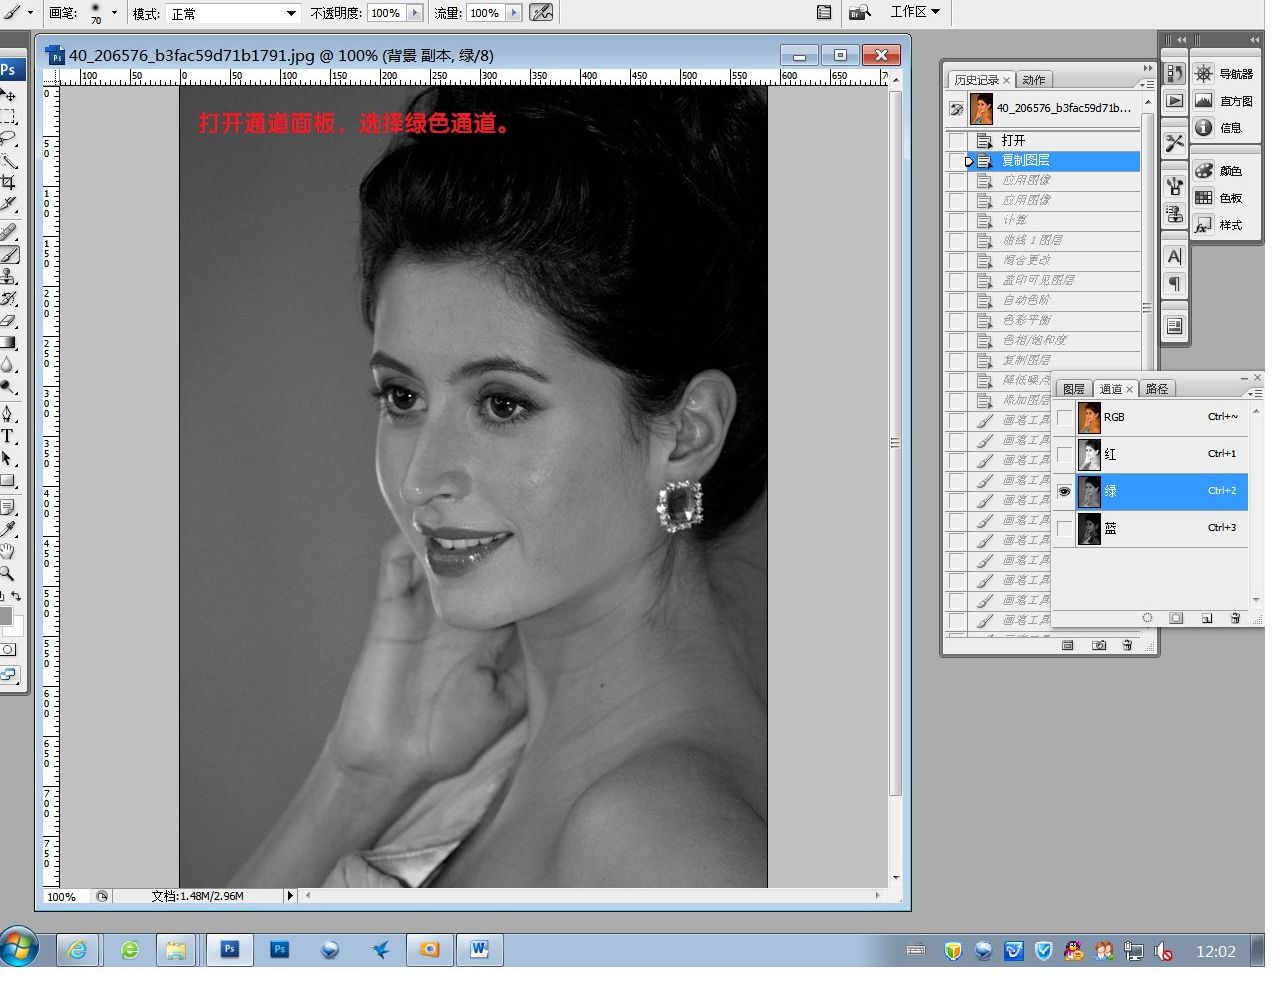Show the Red (红) channel eye
The height and width of the screenshot is (988, 1280).
(x=1064, y=454)
